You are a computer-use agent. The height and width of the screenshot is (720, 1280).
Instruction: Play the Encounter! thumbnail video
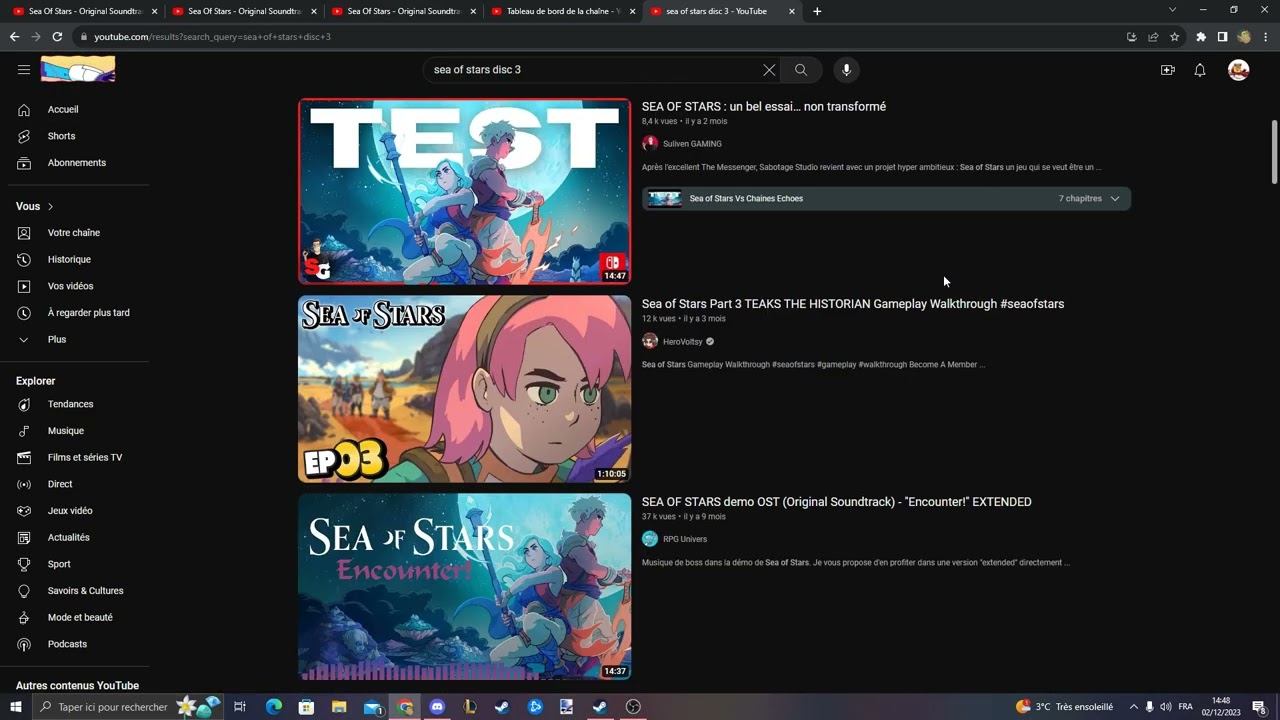click(465, 587)
